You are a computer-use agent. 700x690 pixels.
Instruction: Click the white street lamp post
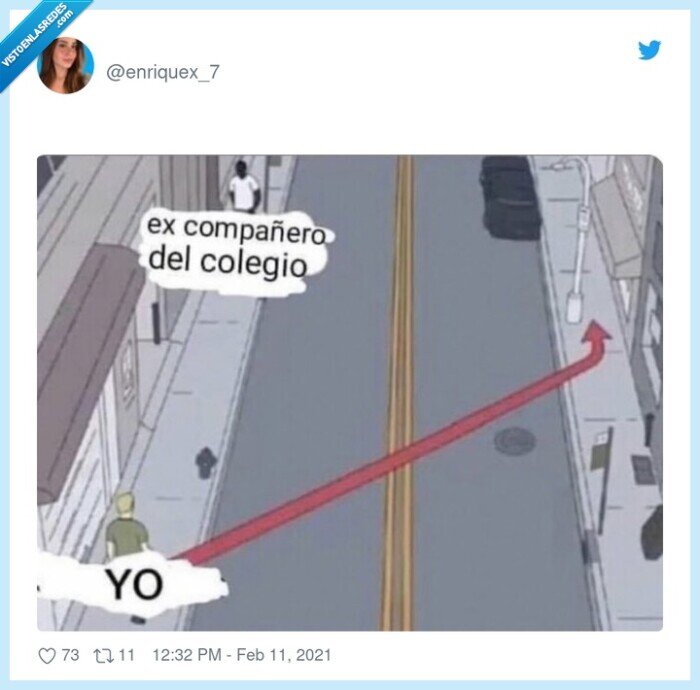[x=576, y=241]
